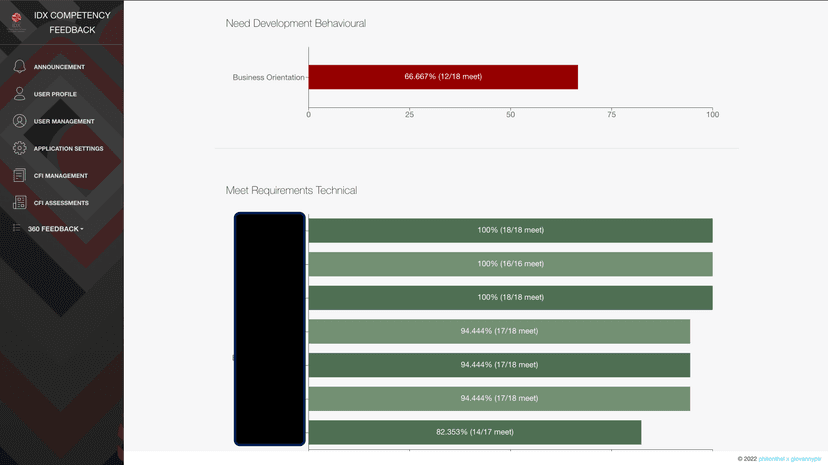Viewport: 828px width, 465px height.
Task: Select CFI Assessments in sidebar
Action: coord(61,203)
